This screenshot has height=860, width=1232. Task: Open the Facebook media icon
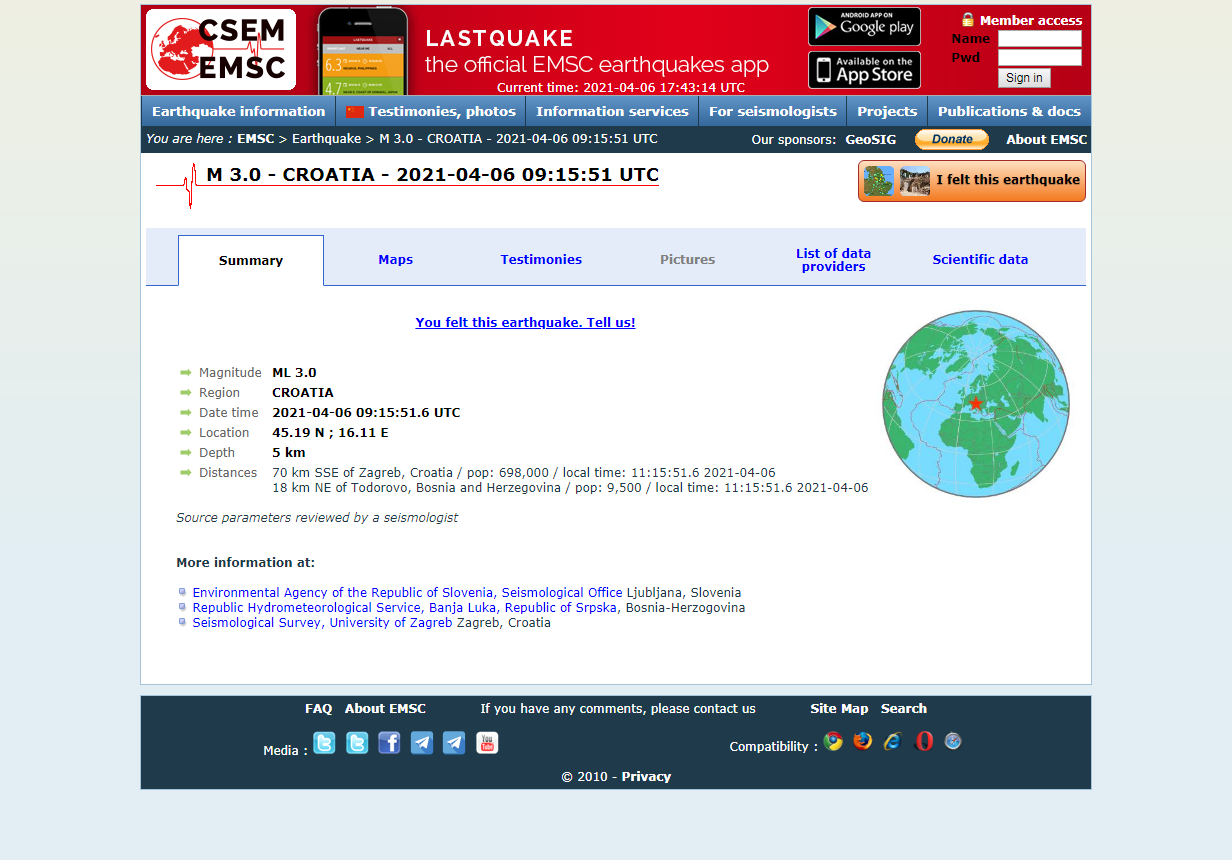389,743
